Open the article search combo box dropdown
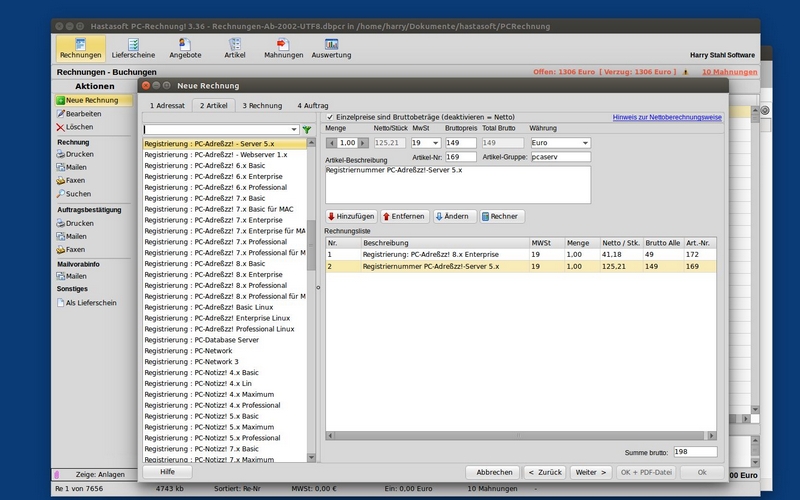The height and width of the screenshot is (500, 800). (294, 130)
